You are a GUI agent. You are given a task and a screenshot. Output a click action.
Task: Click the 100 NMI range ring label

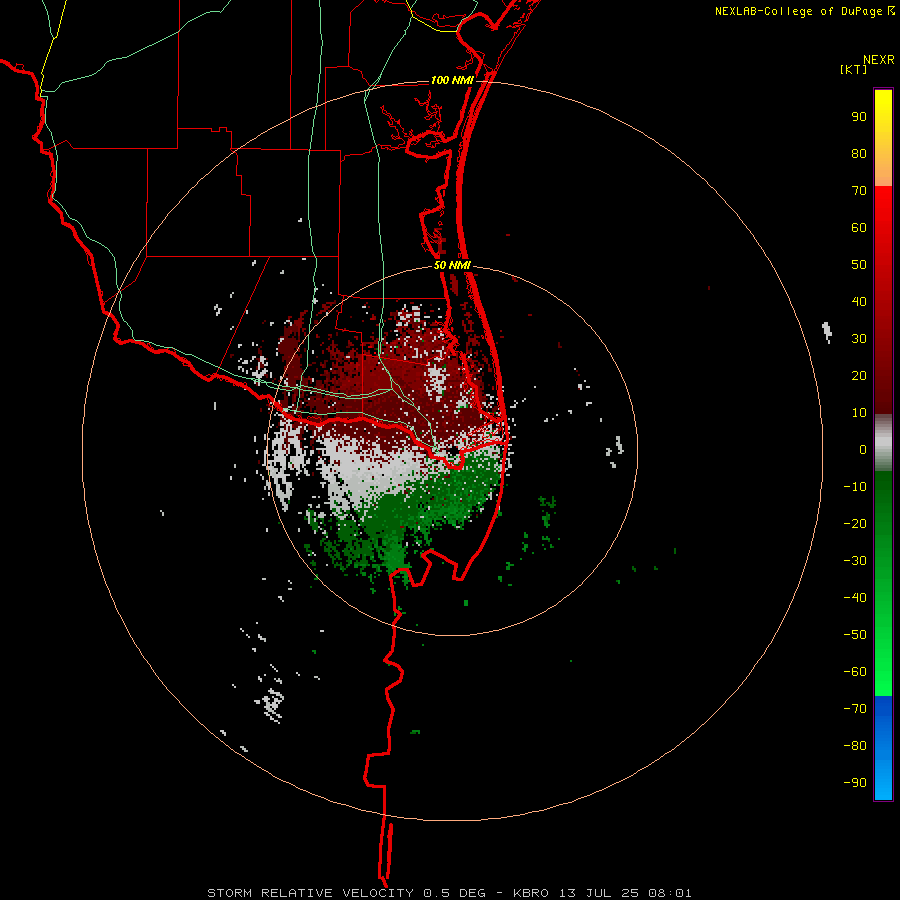[x=452, y=80]
